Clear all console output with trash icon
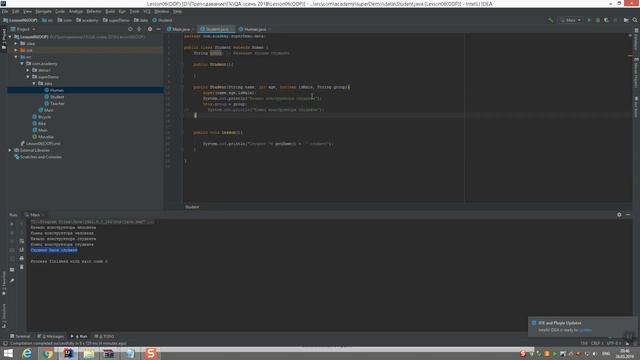 pos(22,267)
